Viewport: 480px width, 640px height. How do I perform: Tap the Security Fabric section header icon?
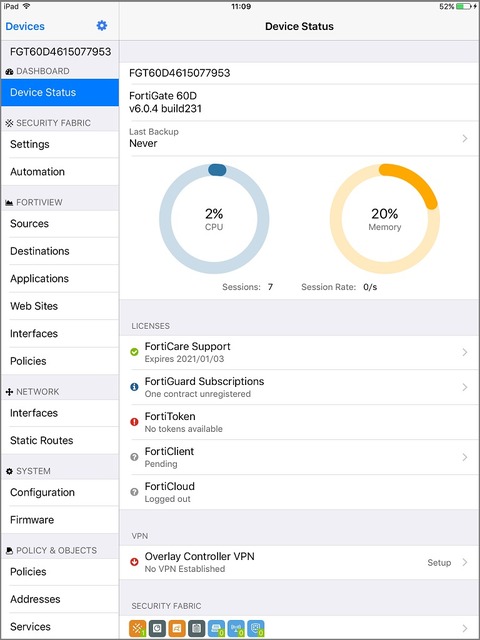point(9,123)
